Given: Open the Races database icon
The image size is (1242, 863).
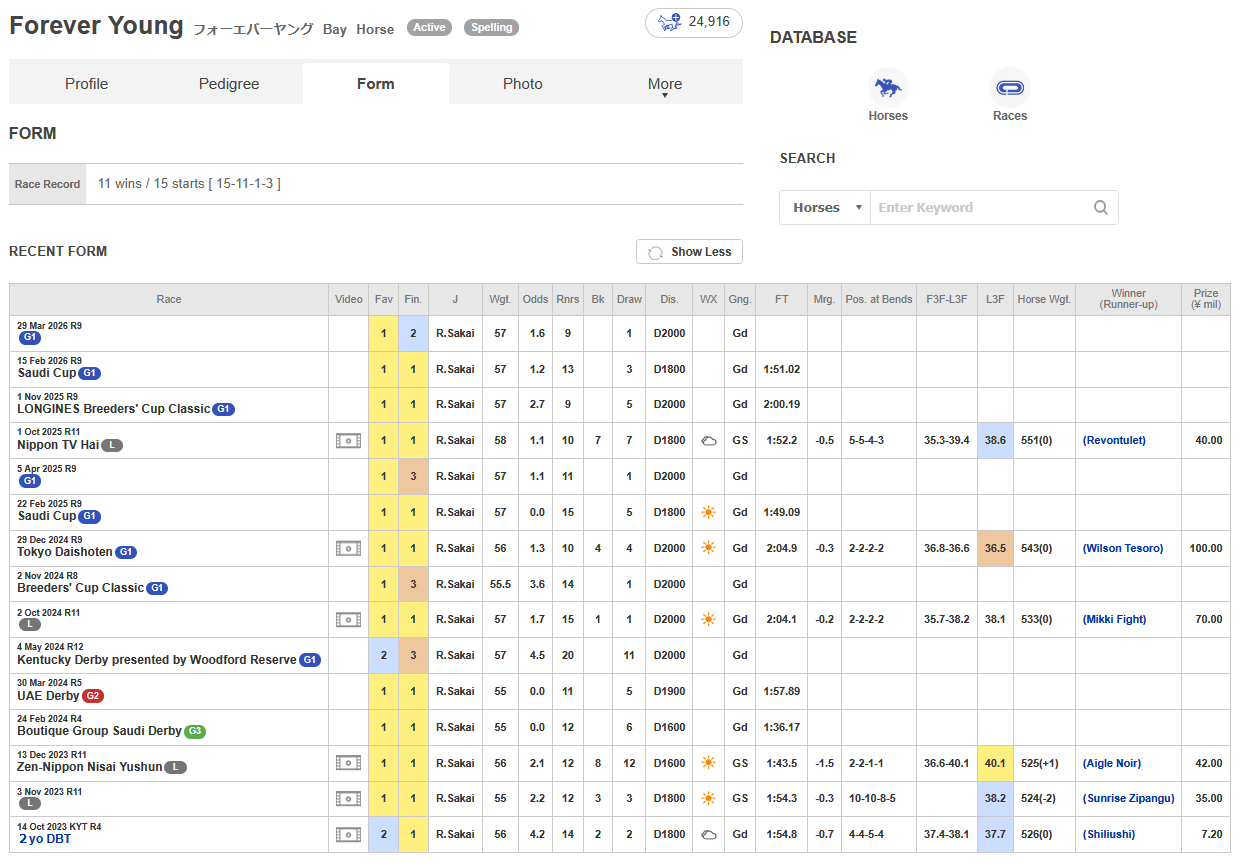Looking at the screenshot, I should pyautogui.click(x=1010, y=88).
